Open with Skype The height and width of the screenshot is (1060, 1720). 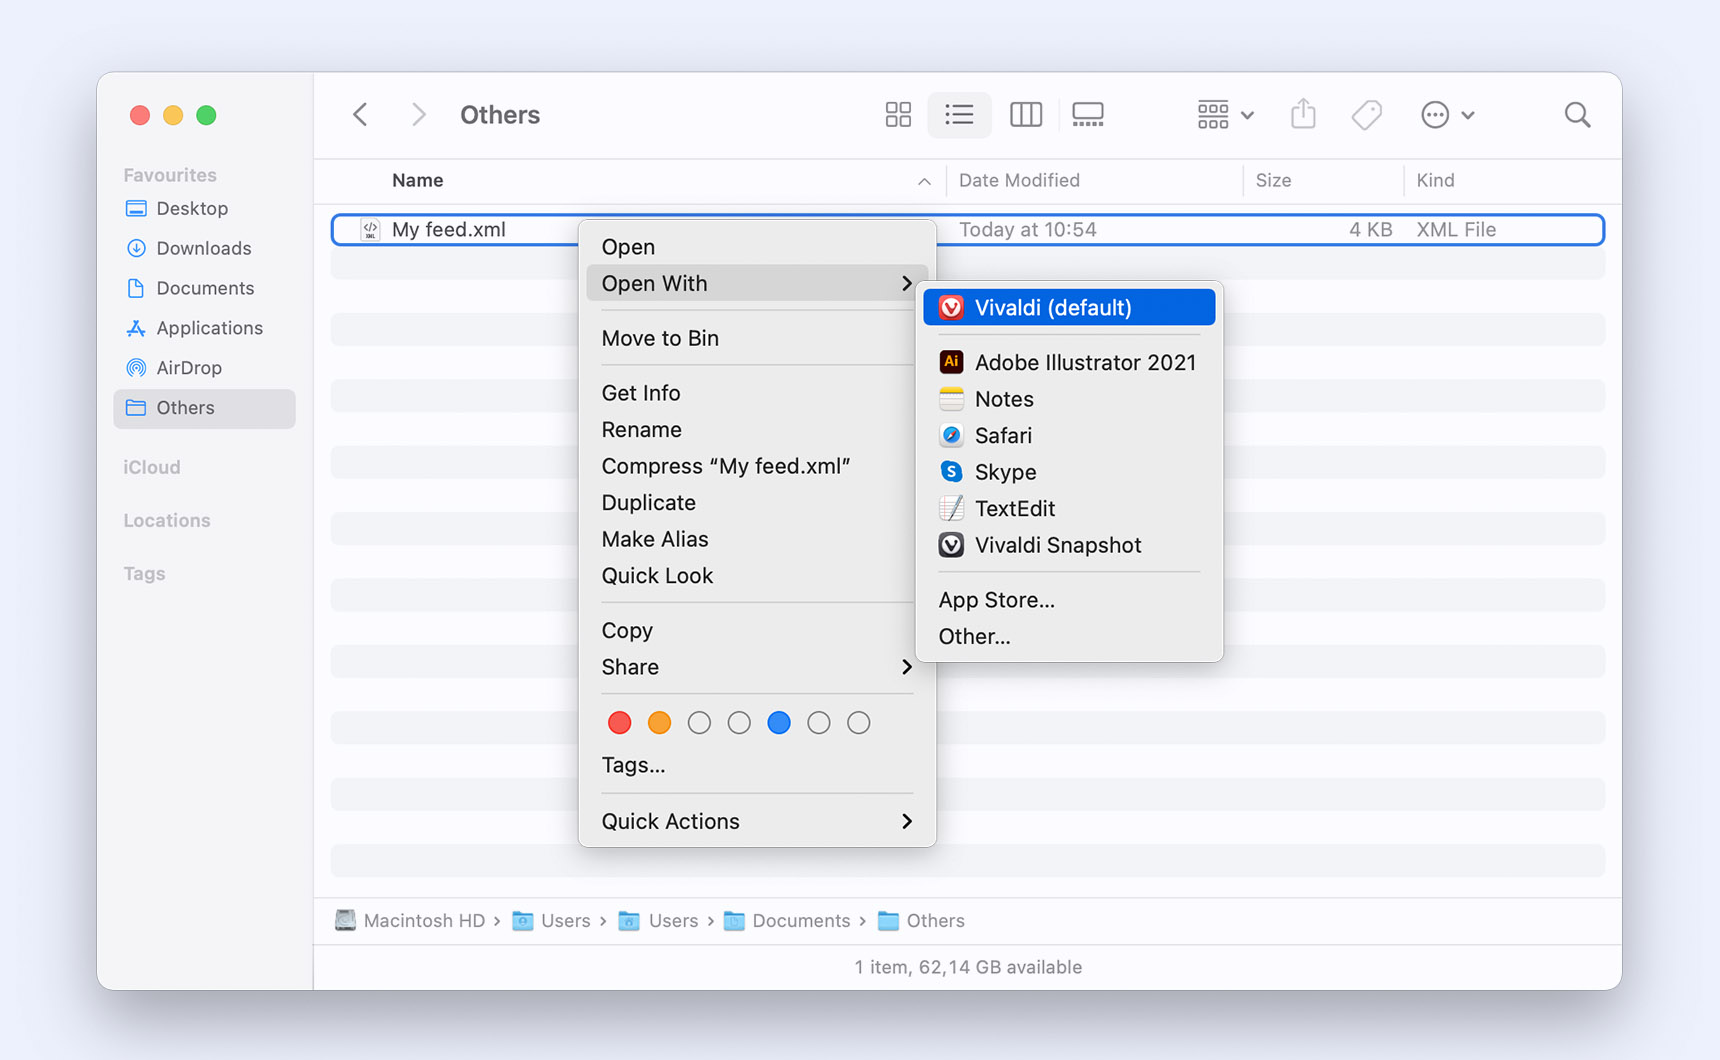[1069, 472]
